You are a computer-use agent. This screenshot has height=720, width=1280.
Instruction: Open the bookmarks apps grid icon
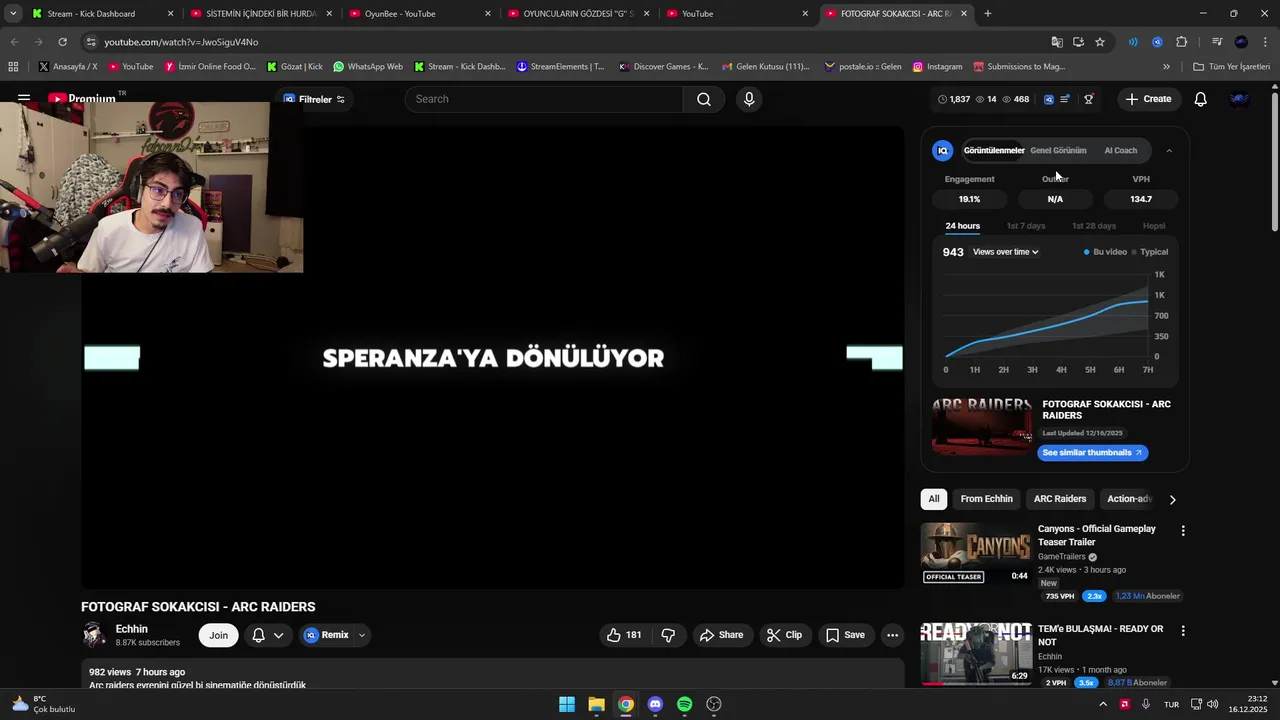[13, 67]
